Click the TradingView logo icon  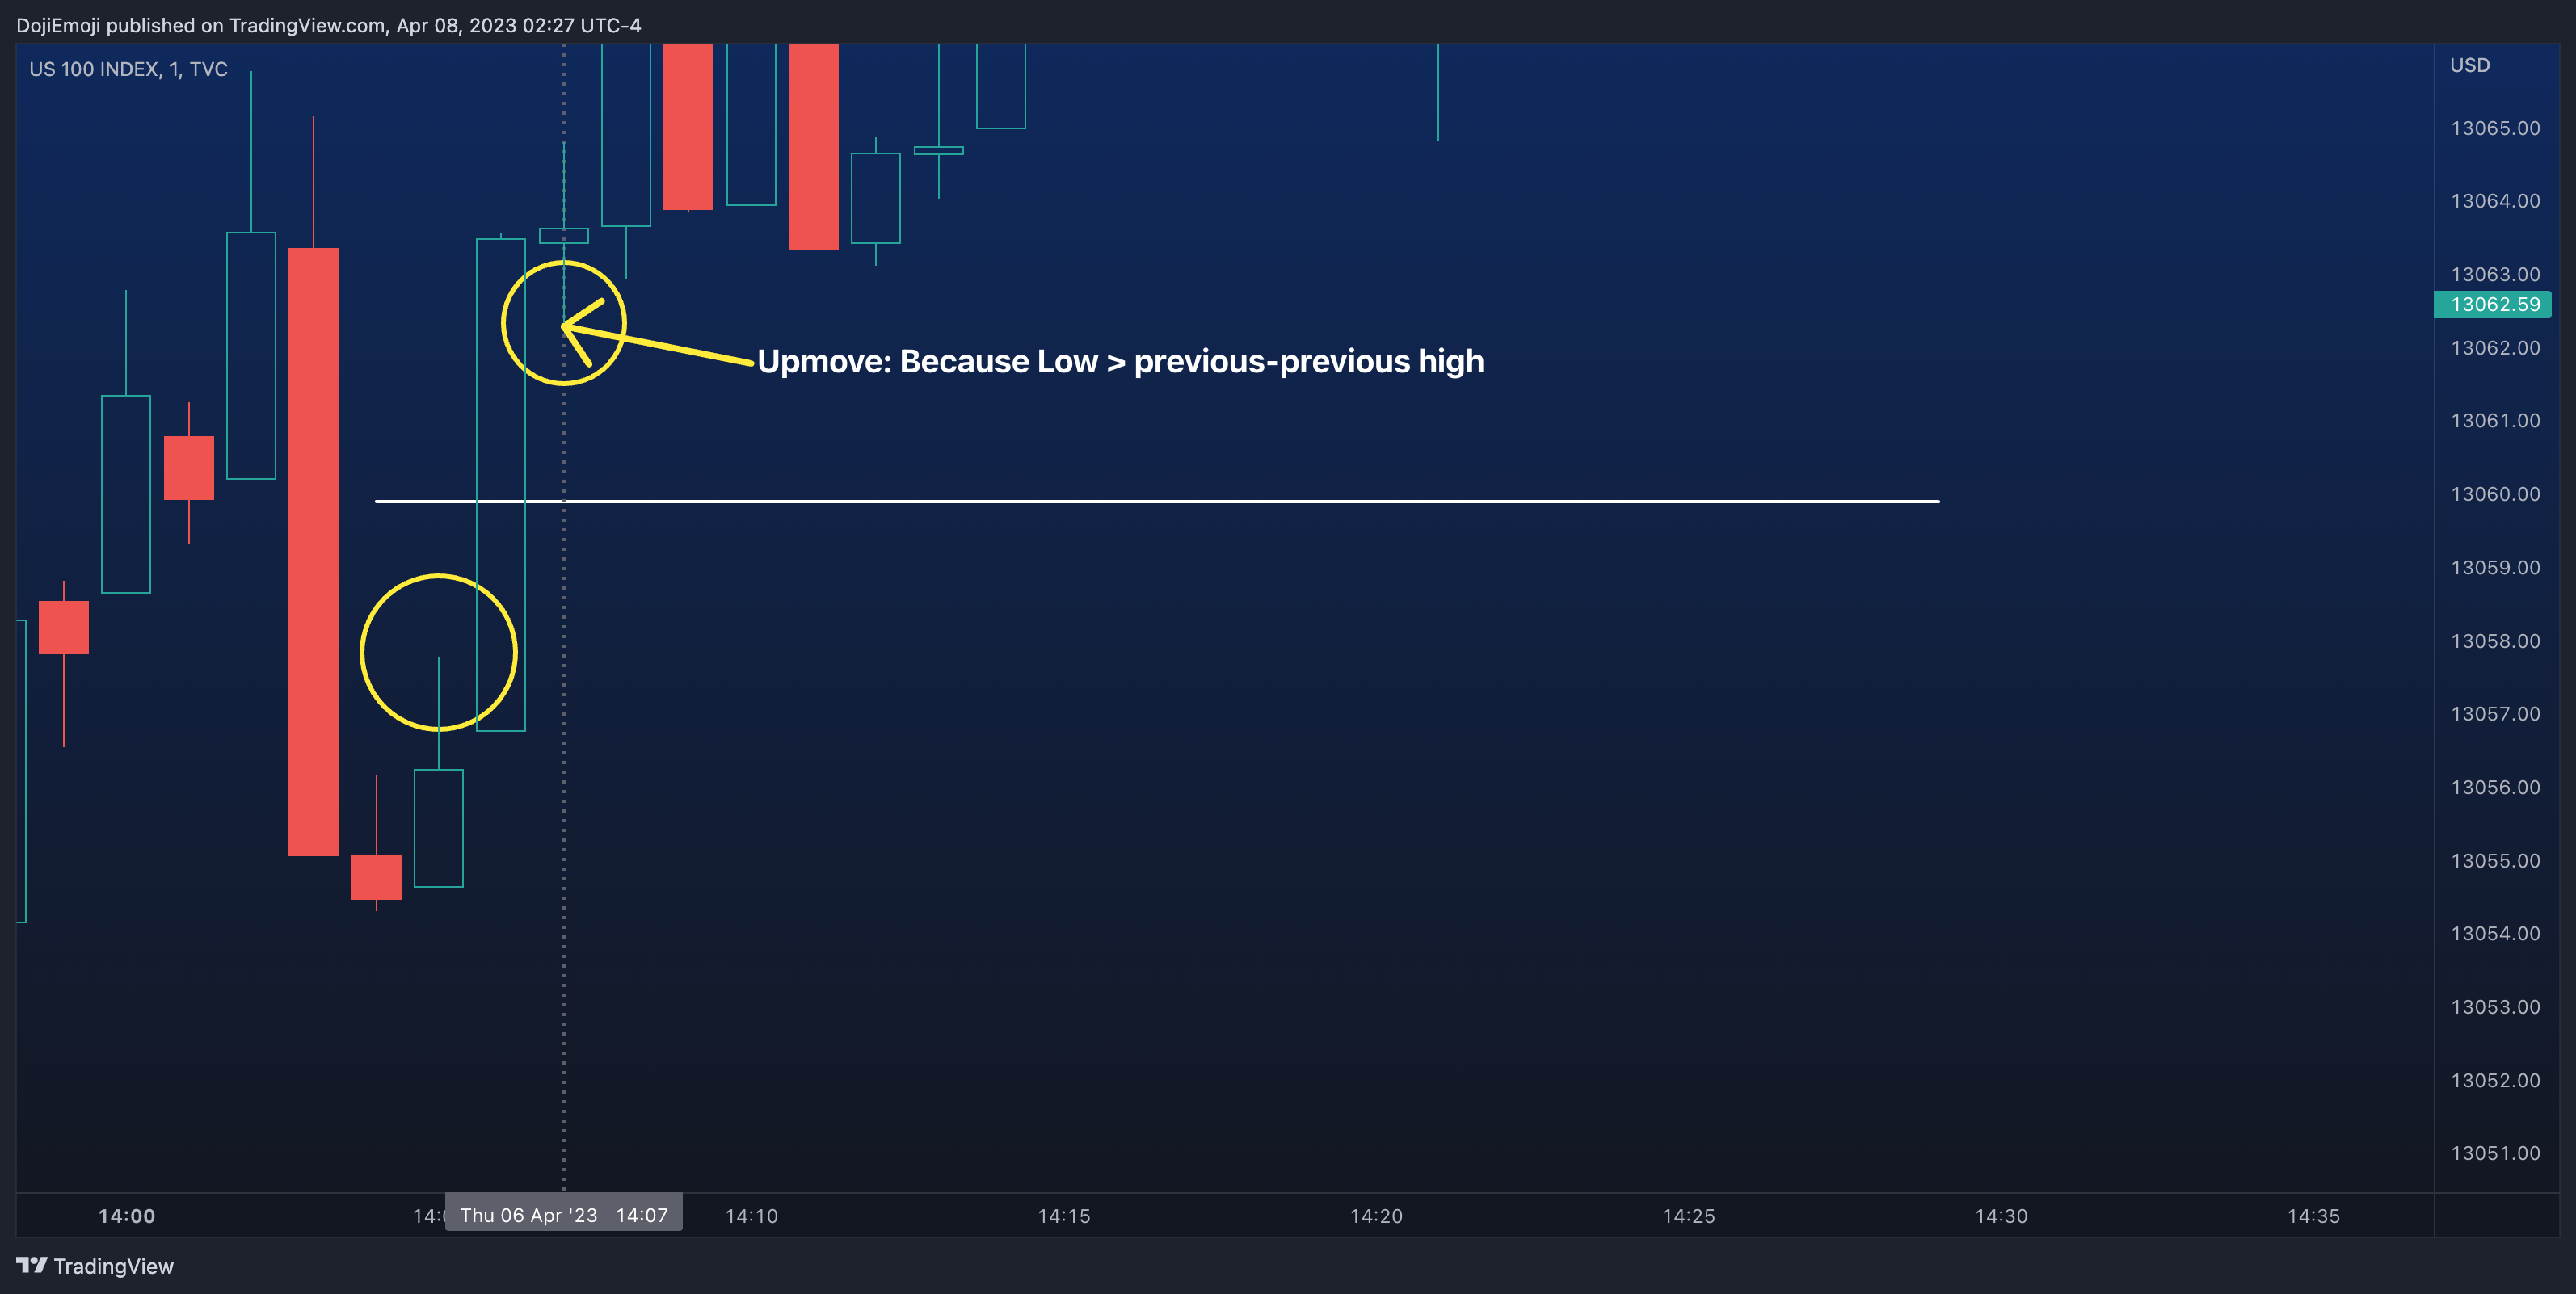31,1265
